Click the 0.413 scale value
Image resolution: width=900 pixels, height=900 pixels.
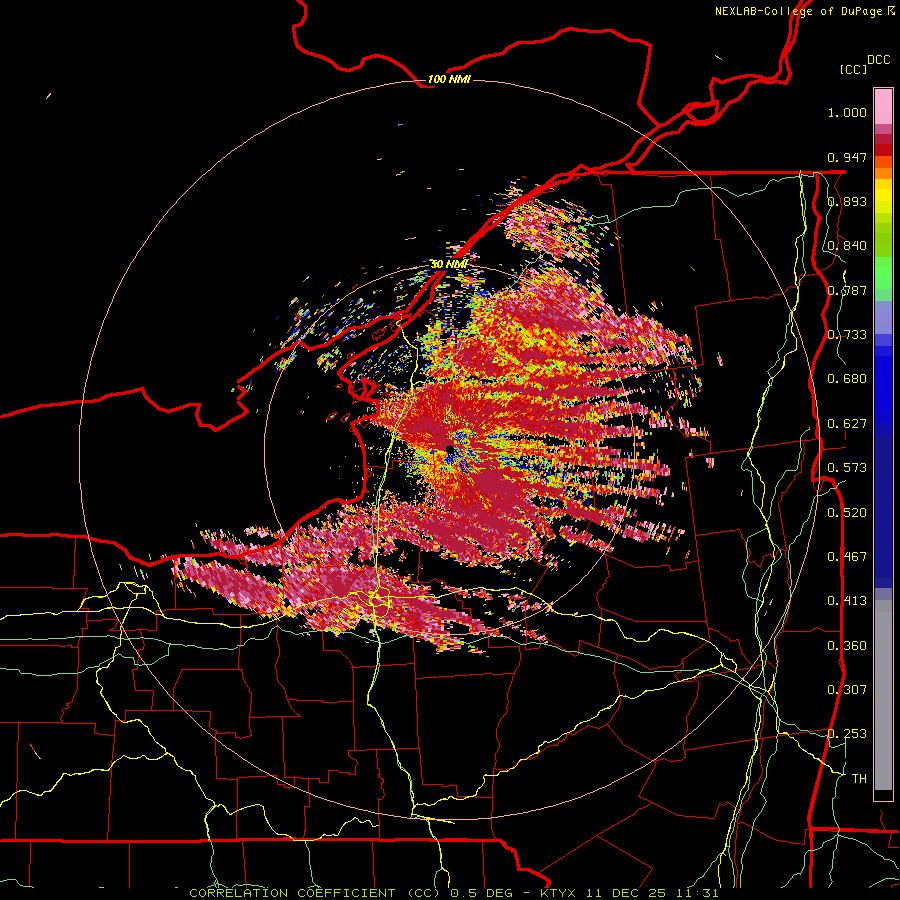[x=847, y=601]
